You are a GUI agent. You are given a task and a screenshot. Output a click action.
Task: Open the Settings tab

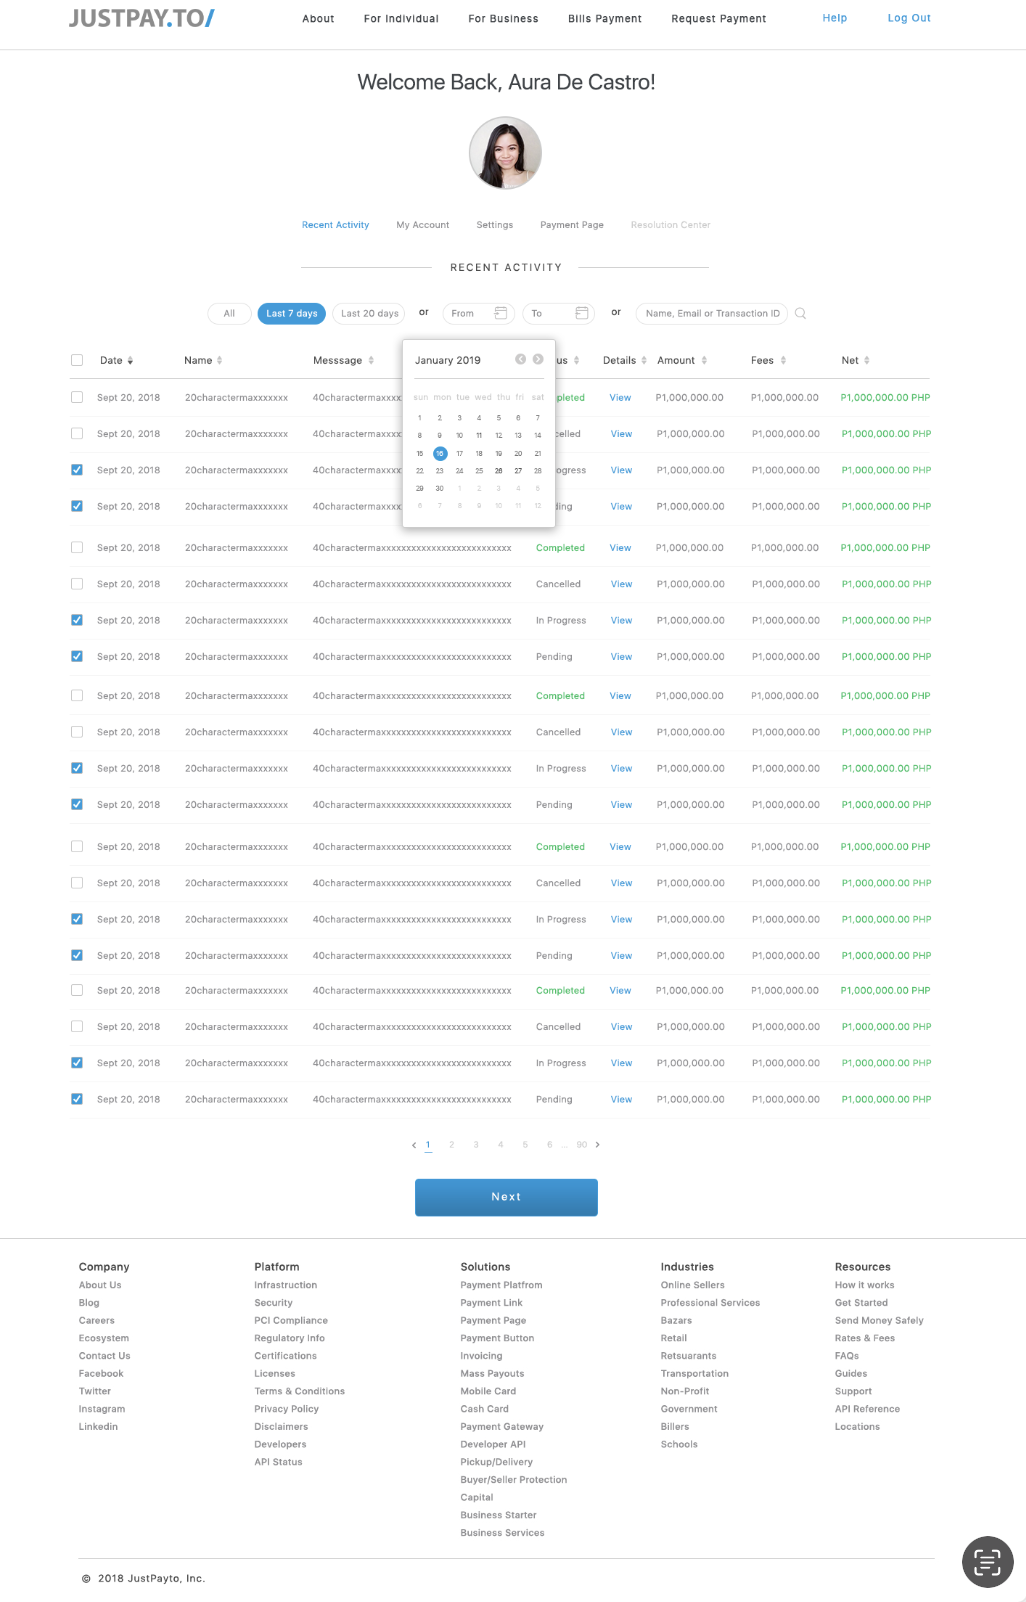coord(495,225)
